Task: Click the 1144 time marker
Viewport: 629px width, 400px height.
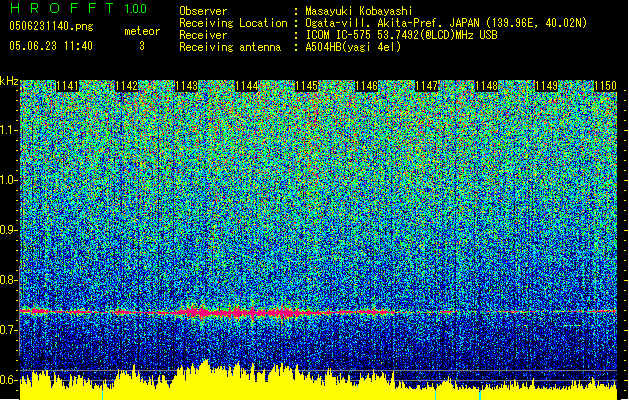Action: coord(247,86)
